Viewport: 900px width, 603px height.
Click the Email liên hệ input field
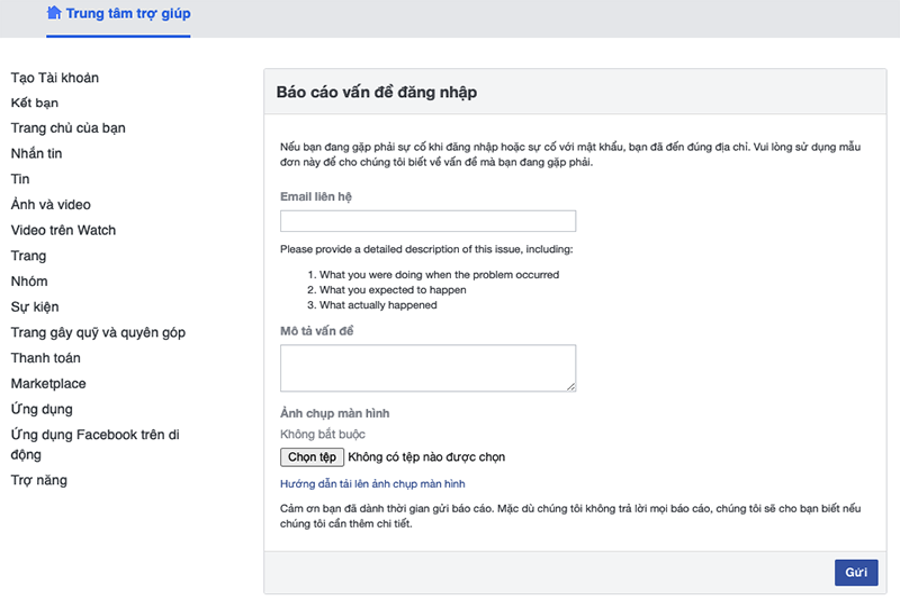[427, 221]
